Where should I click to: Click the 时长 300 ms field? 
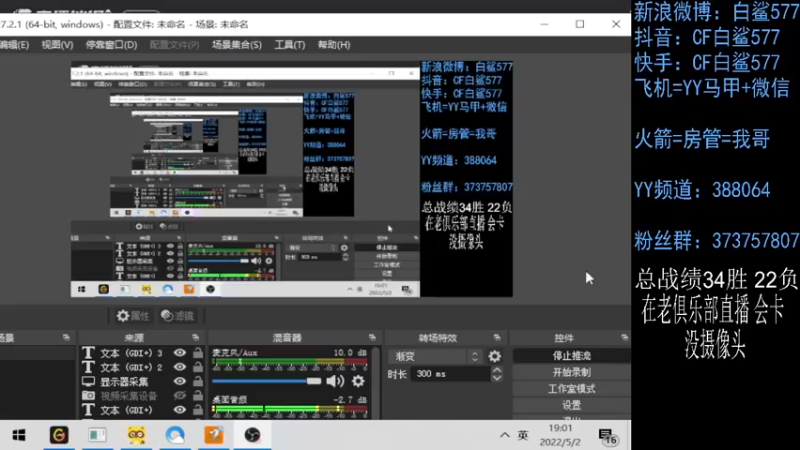[x=451, y=374]
